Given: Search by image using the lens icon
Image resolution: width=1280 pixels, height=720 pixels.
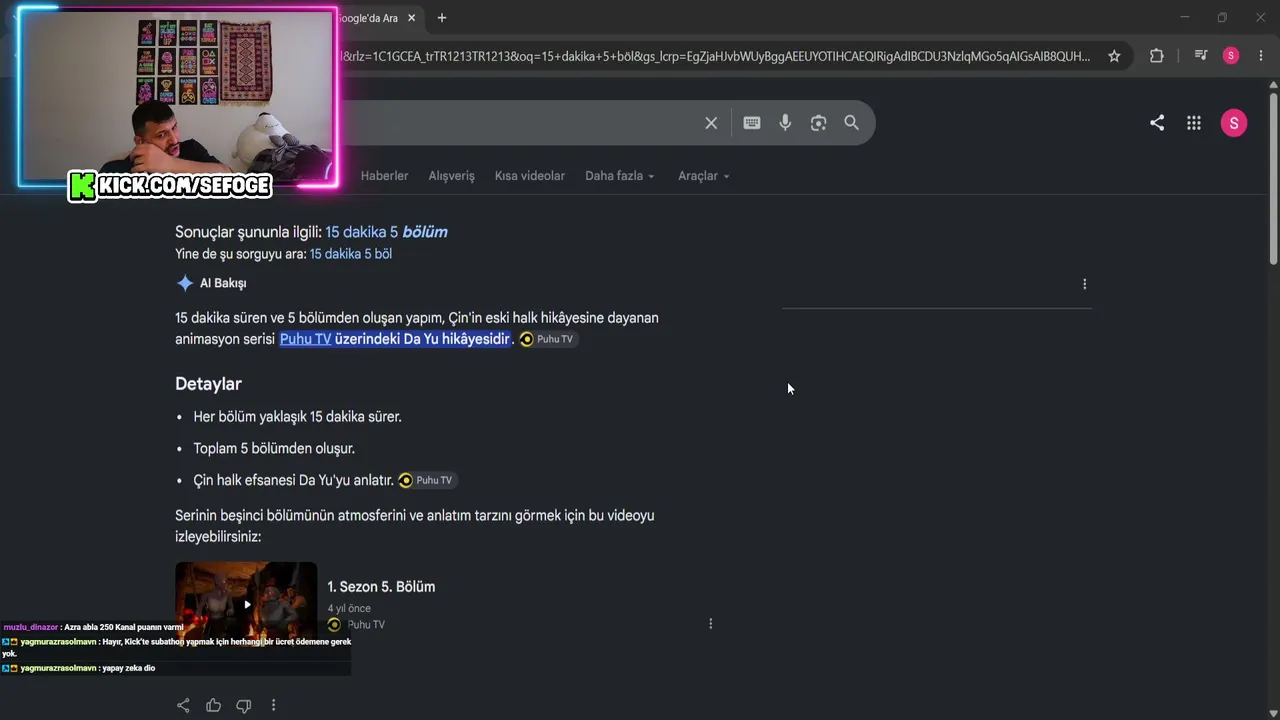Looking at the screenshot, I should pyautogui.click(x=818, y=123).
